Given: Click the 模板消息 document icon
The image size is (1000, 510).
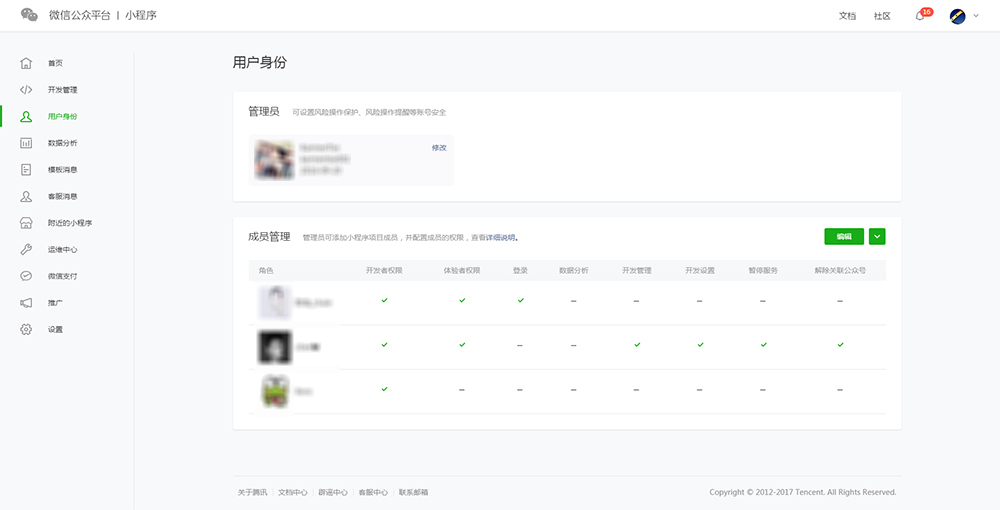Looking at the screenshot, I should (26, 170).
